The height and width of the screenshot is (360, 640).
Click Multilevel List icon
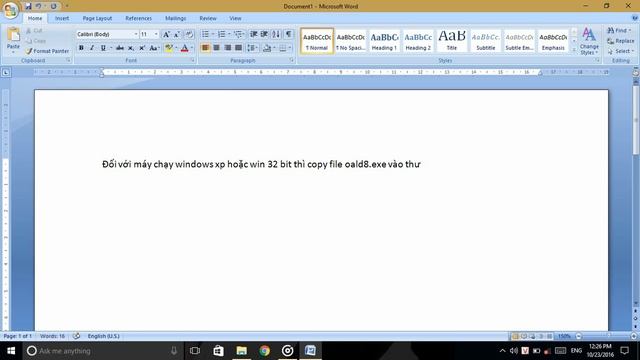(238, 34)
